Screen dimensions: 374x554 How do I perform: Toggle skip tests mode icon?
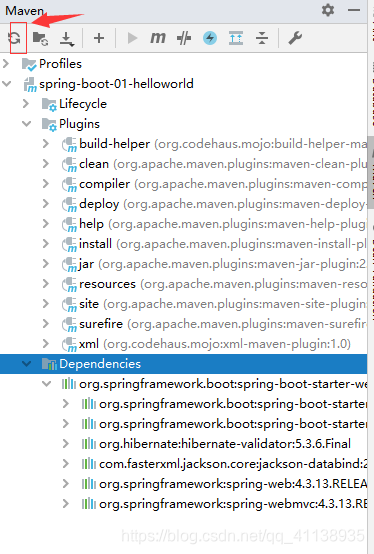pyautogui.click(x=184, y=38)
